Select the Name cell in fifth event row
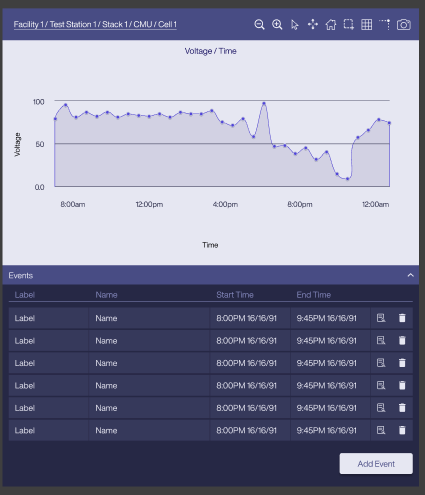 click(149, 408)
